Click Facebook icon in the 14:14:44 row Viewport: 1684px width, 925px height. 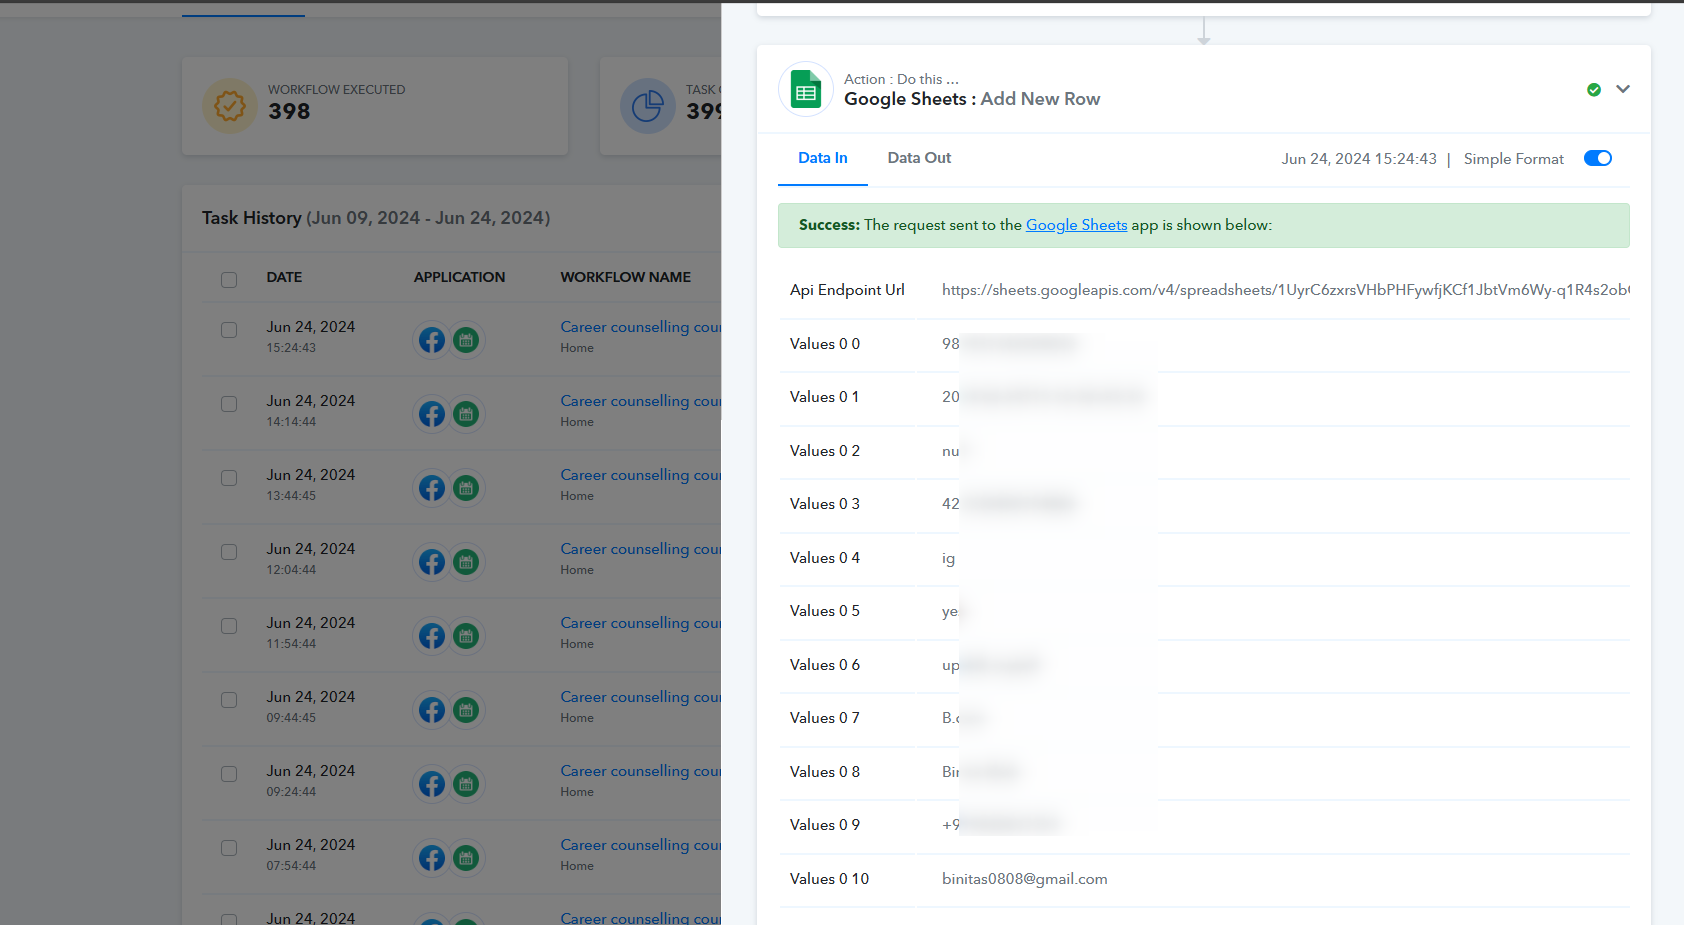tap(432, 414)
